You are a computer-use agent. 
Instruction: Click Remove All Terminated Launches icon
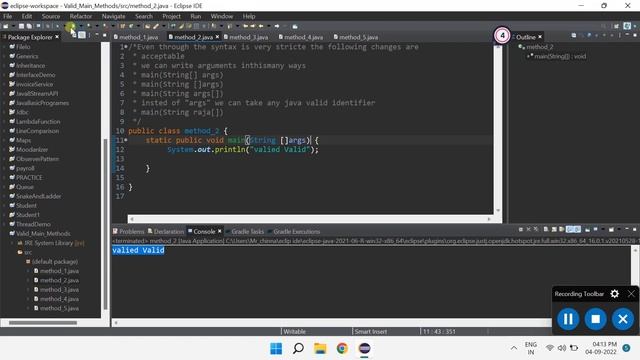(536, 229)
